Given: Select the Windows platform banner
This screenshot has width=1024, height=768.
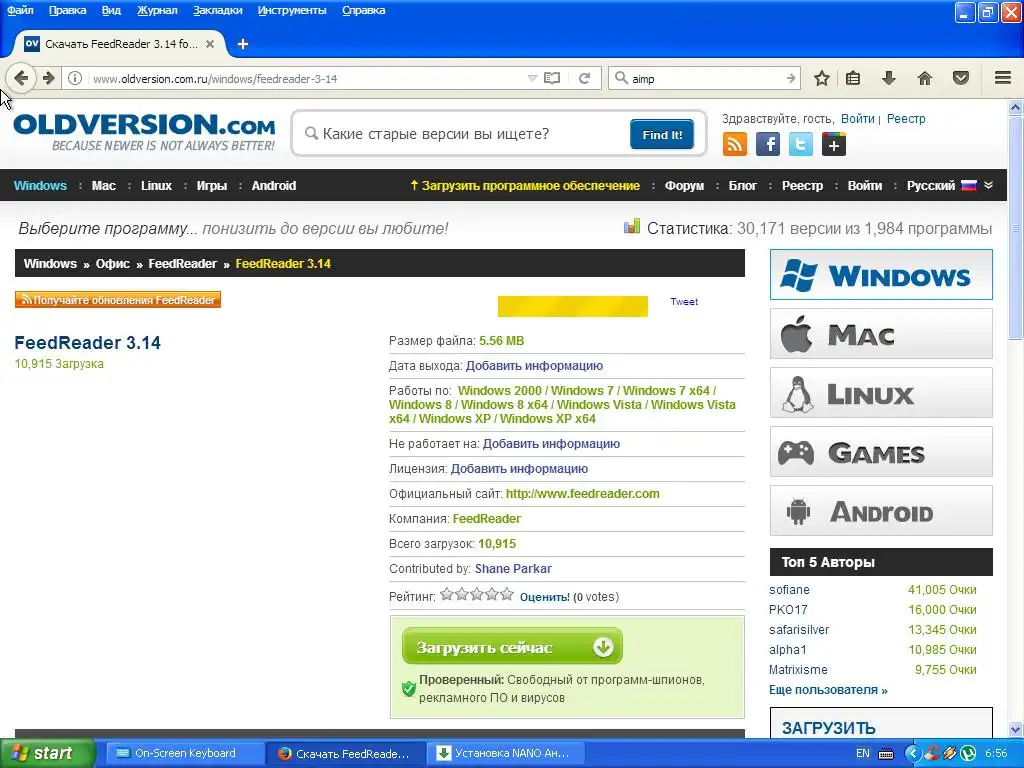Looking at the screenshot, I should pos(881,274).
